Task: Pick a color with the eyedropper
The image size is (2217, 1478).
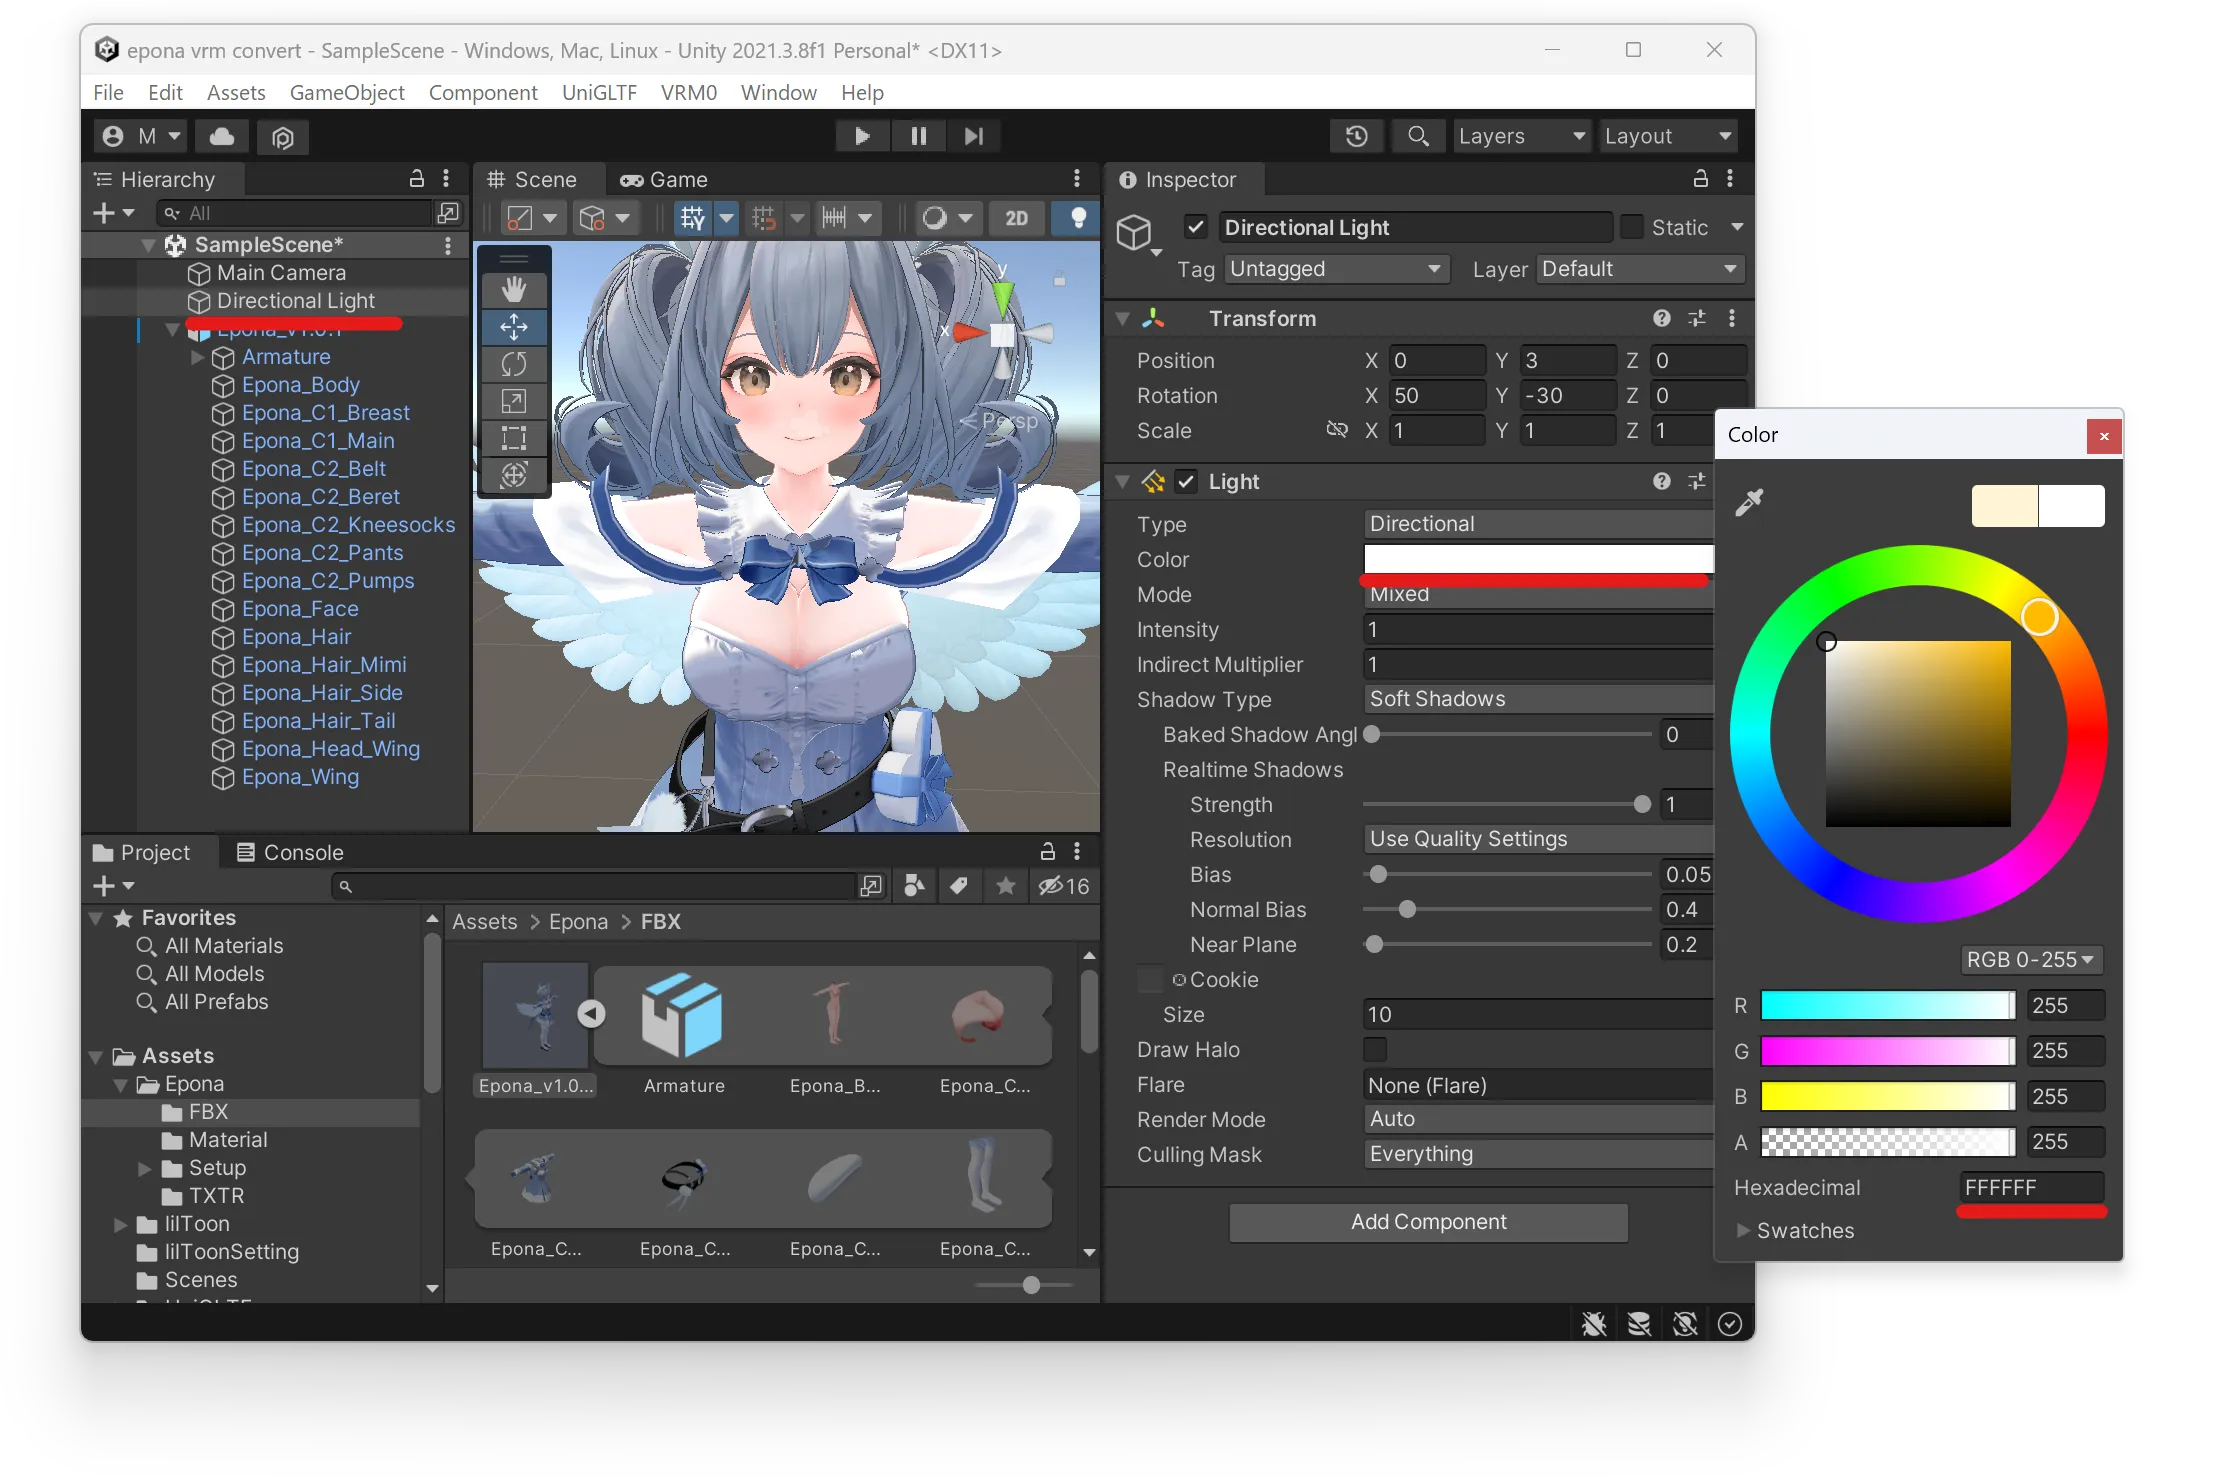Action: [1749, 502]
